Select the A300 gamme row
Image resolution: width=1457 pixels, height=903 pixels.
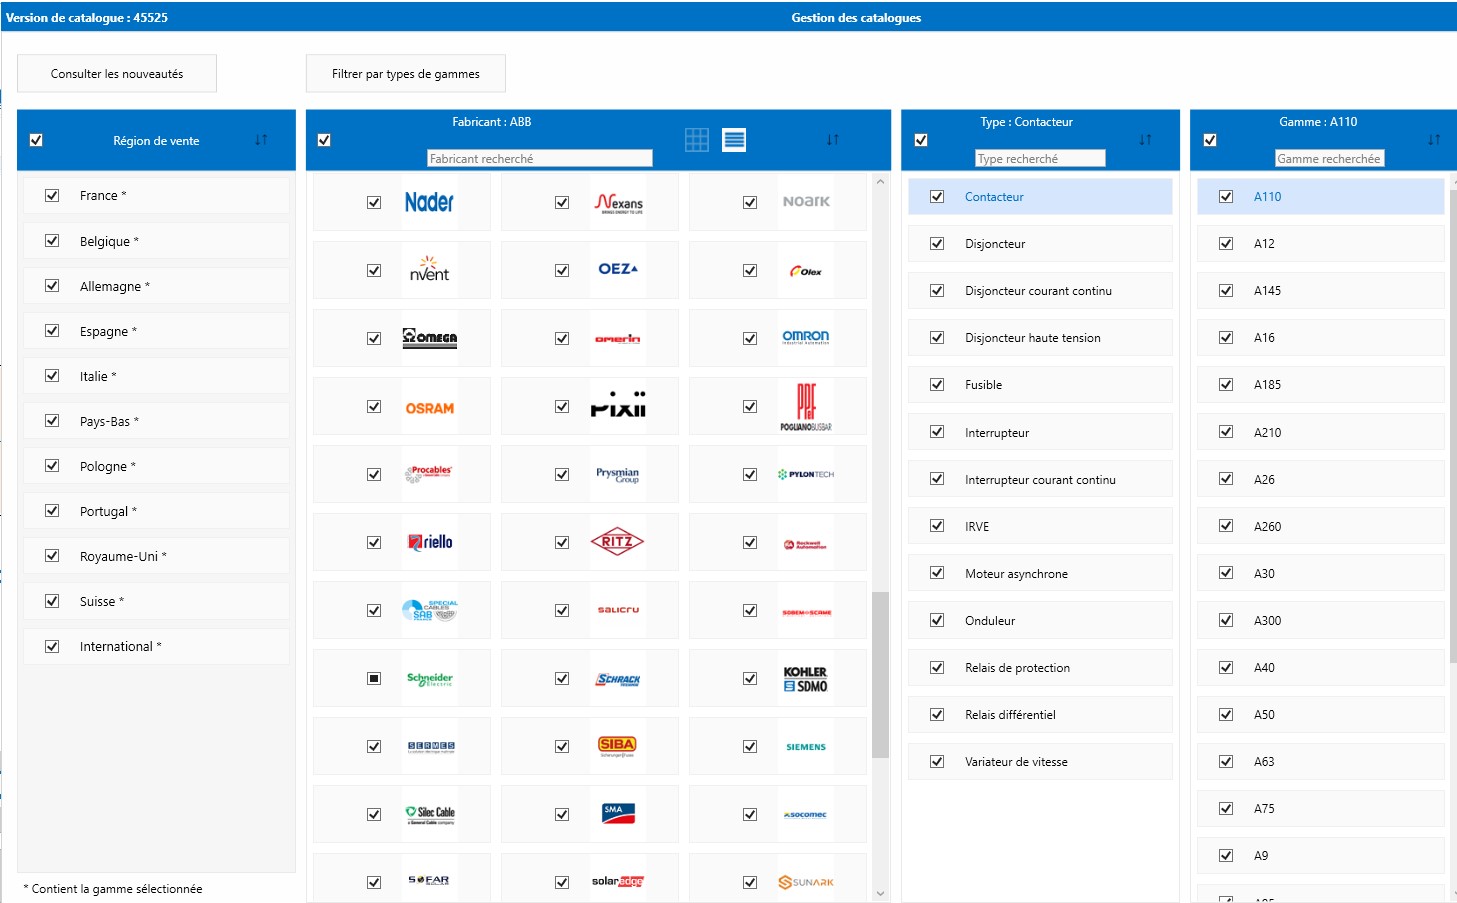click(1321, 620)
